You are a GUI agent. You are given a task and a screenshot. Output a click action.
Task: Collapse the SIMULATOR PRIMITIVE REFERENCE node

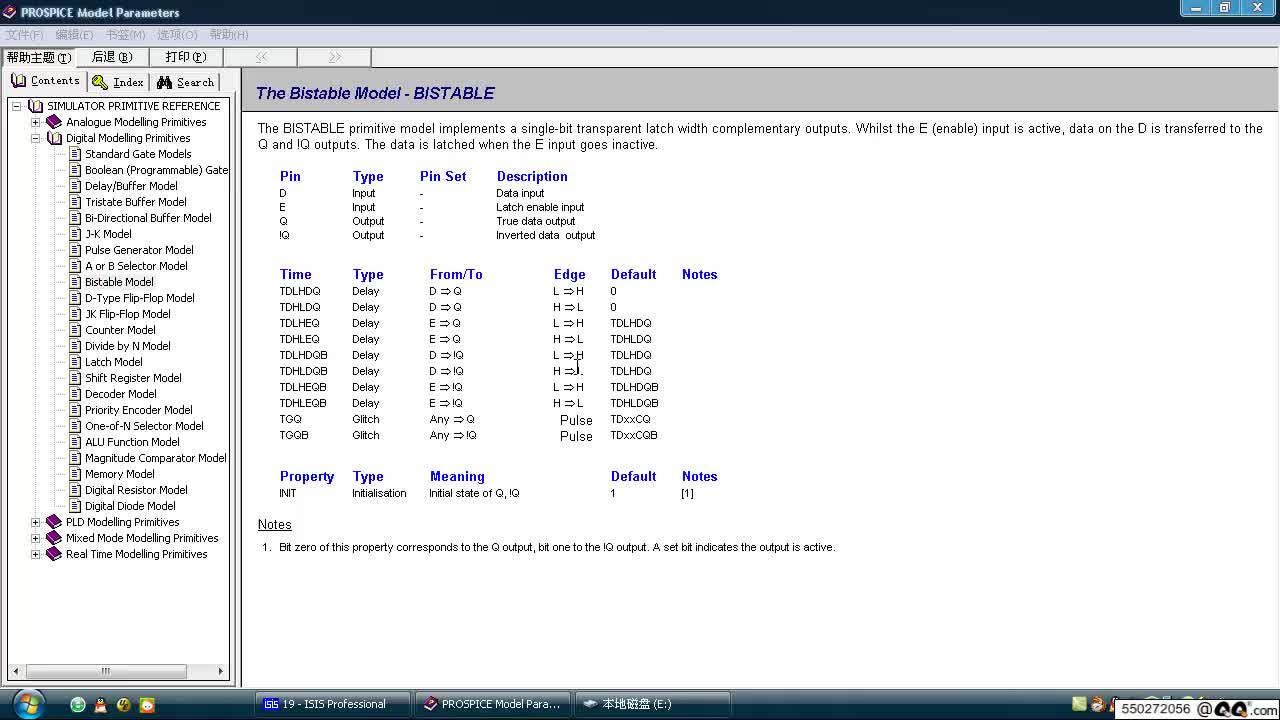tap(16, 106)
